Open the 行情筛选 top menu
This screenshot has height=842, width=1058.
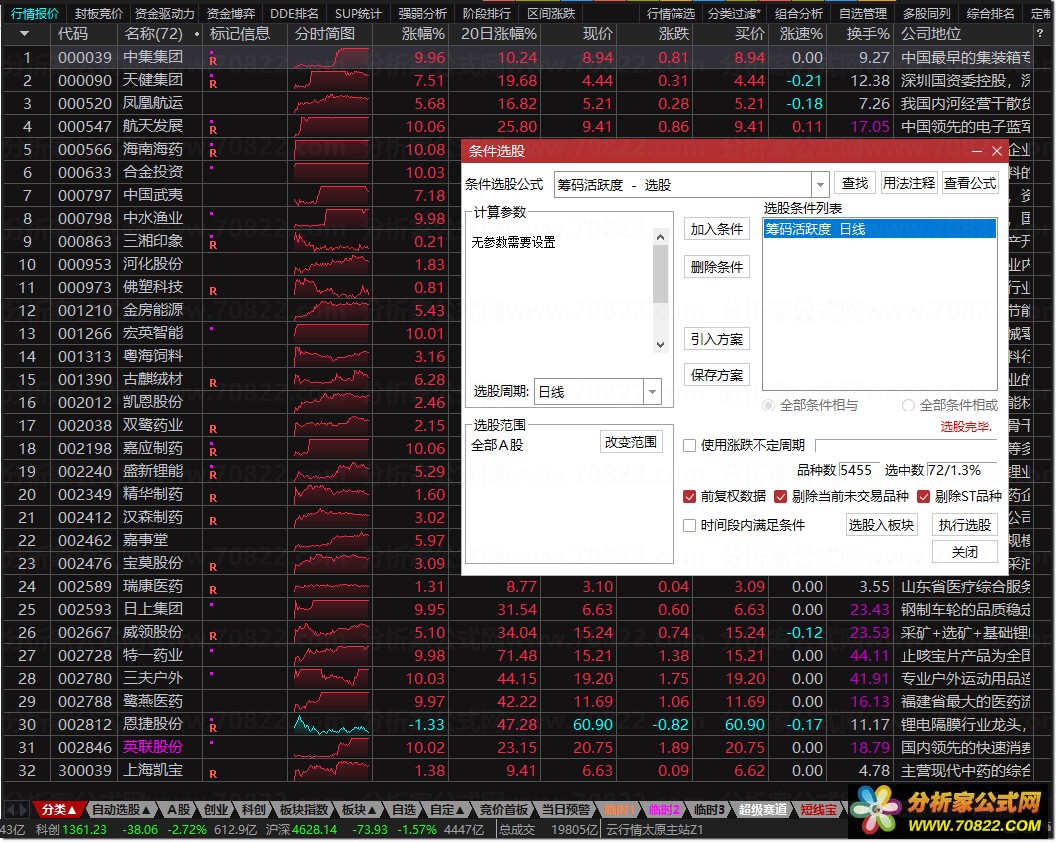point(670,13)
